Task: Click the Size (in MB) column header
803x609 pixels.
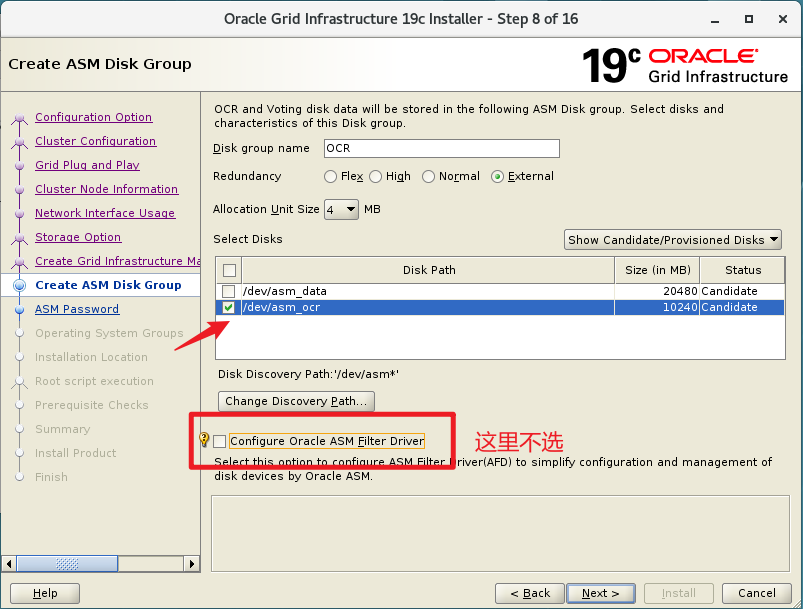Action: point(657,270)
